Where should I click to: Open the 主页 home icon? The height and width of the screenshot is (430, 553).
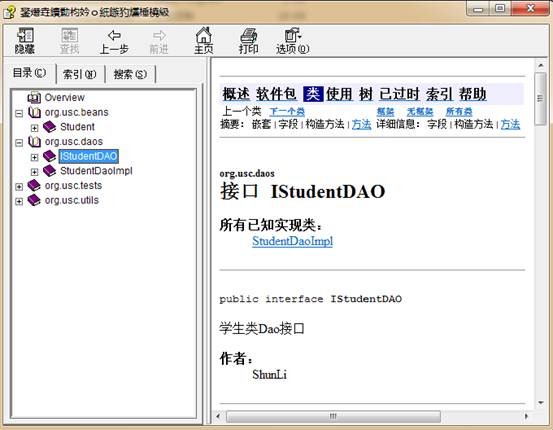tap(203, 35)
